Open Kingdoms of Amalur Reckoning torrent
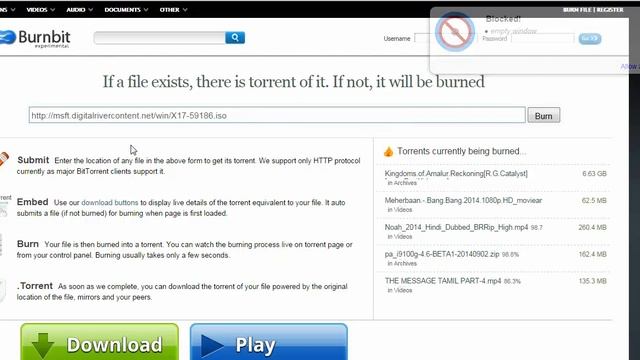 pos(456,173)
